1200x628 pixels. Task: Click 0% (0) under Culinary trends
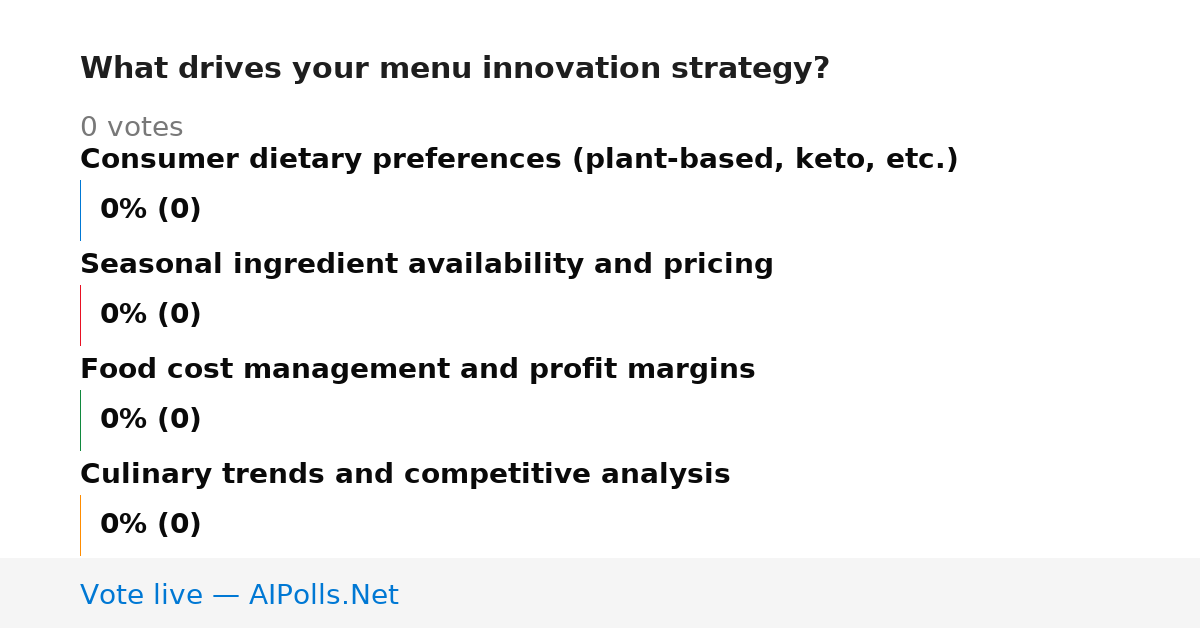pos(151,525)
